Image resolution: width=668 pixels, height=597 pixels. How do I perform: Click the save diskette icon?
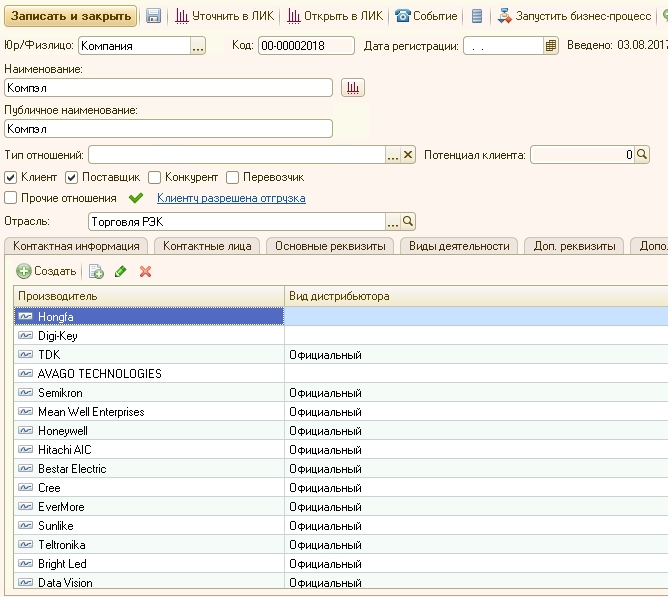coord(153,16)
